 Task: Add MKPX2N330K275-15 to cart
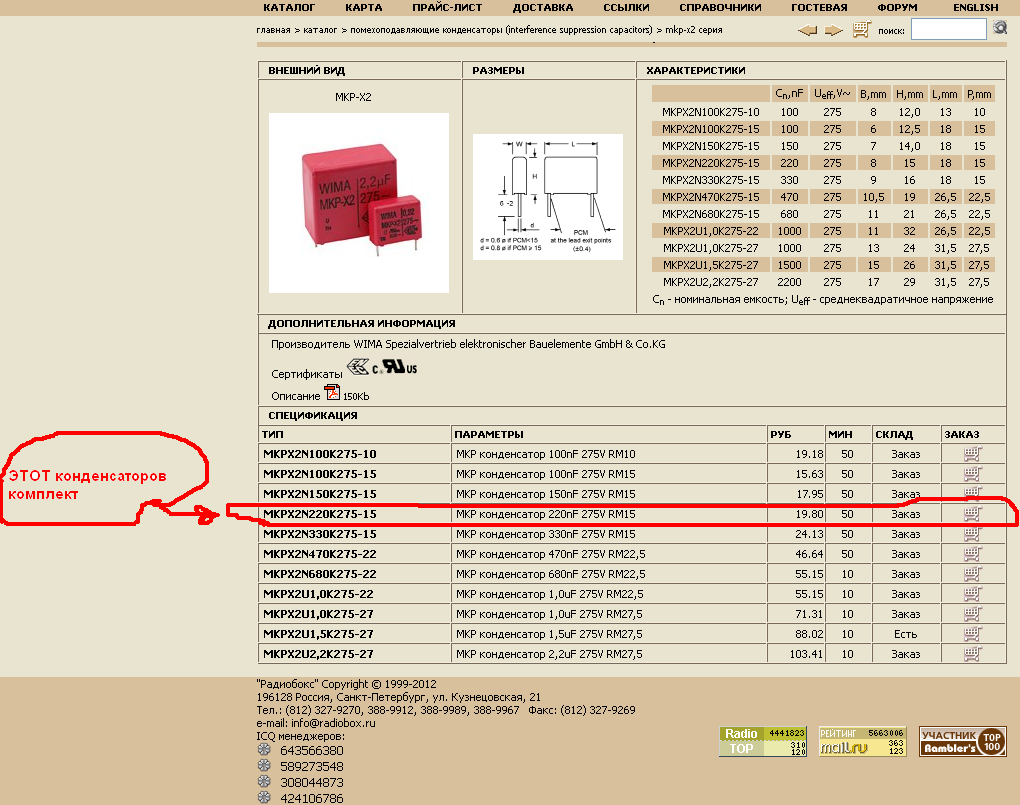tap(972, 534)
